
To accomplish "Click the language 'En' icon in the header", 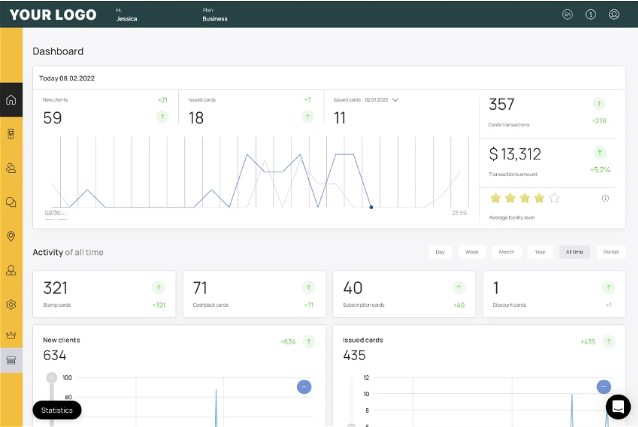I will coord(567,15).
